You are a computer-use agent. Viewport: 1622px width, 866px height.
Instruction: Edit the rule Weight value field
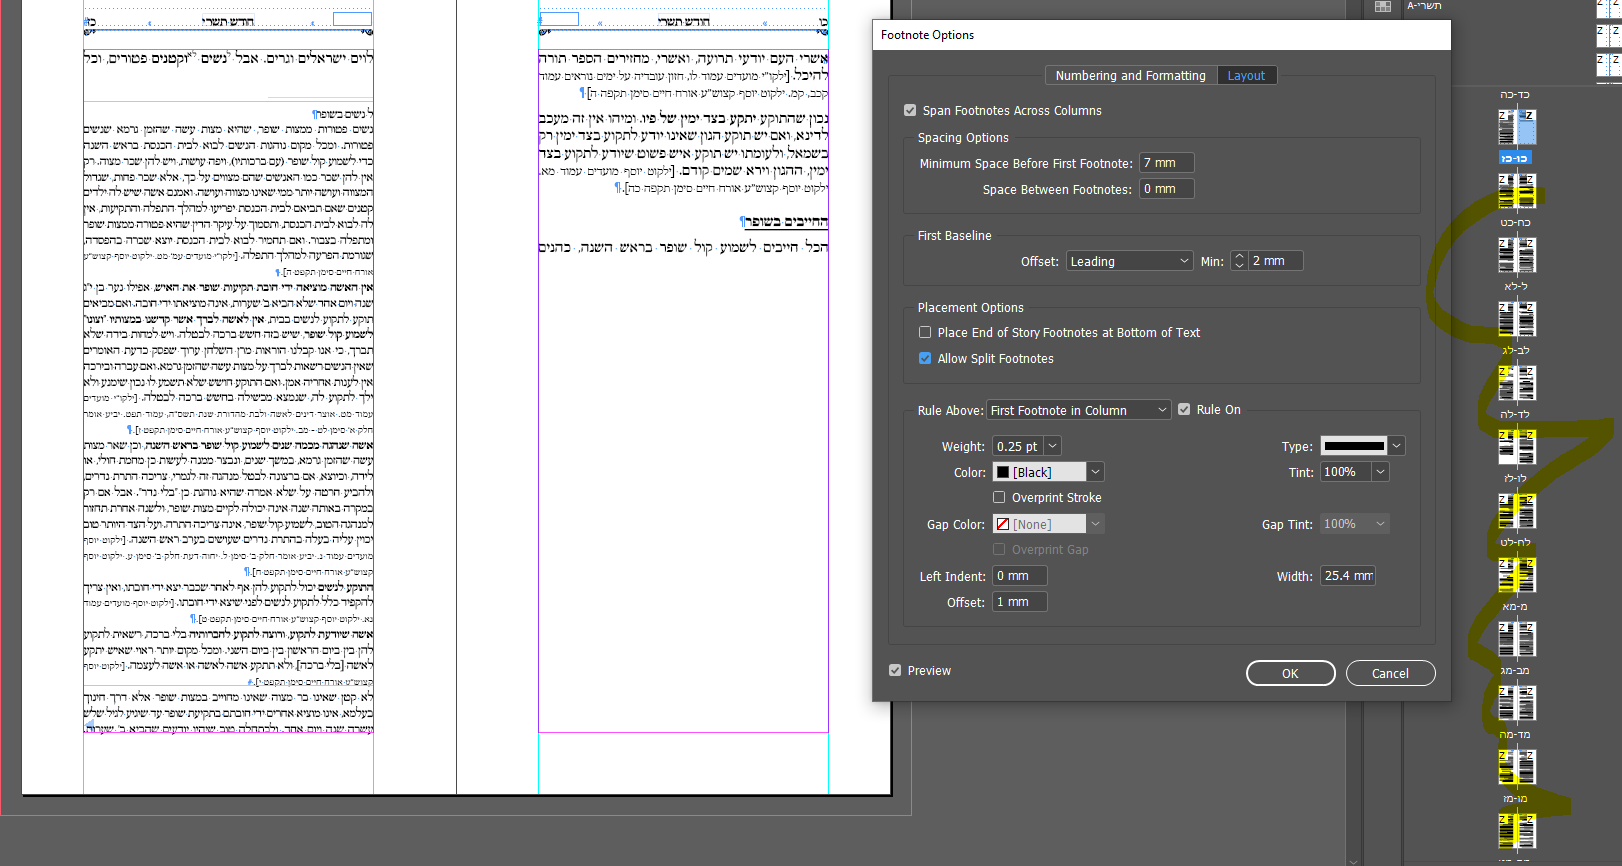click(1019, 447)
